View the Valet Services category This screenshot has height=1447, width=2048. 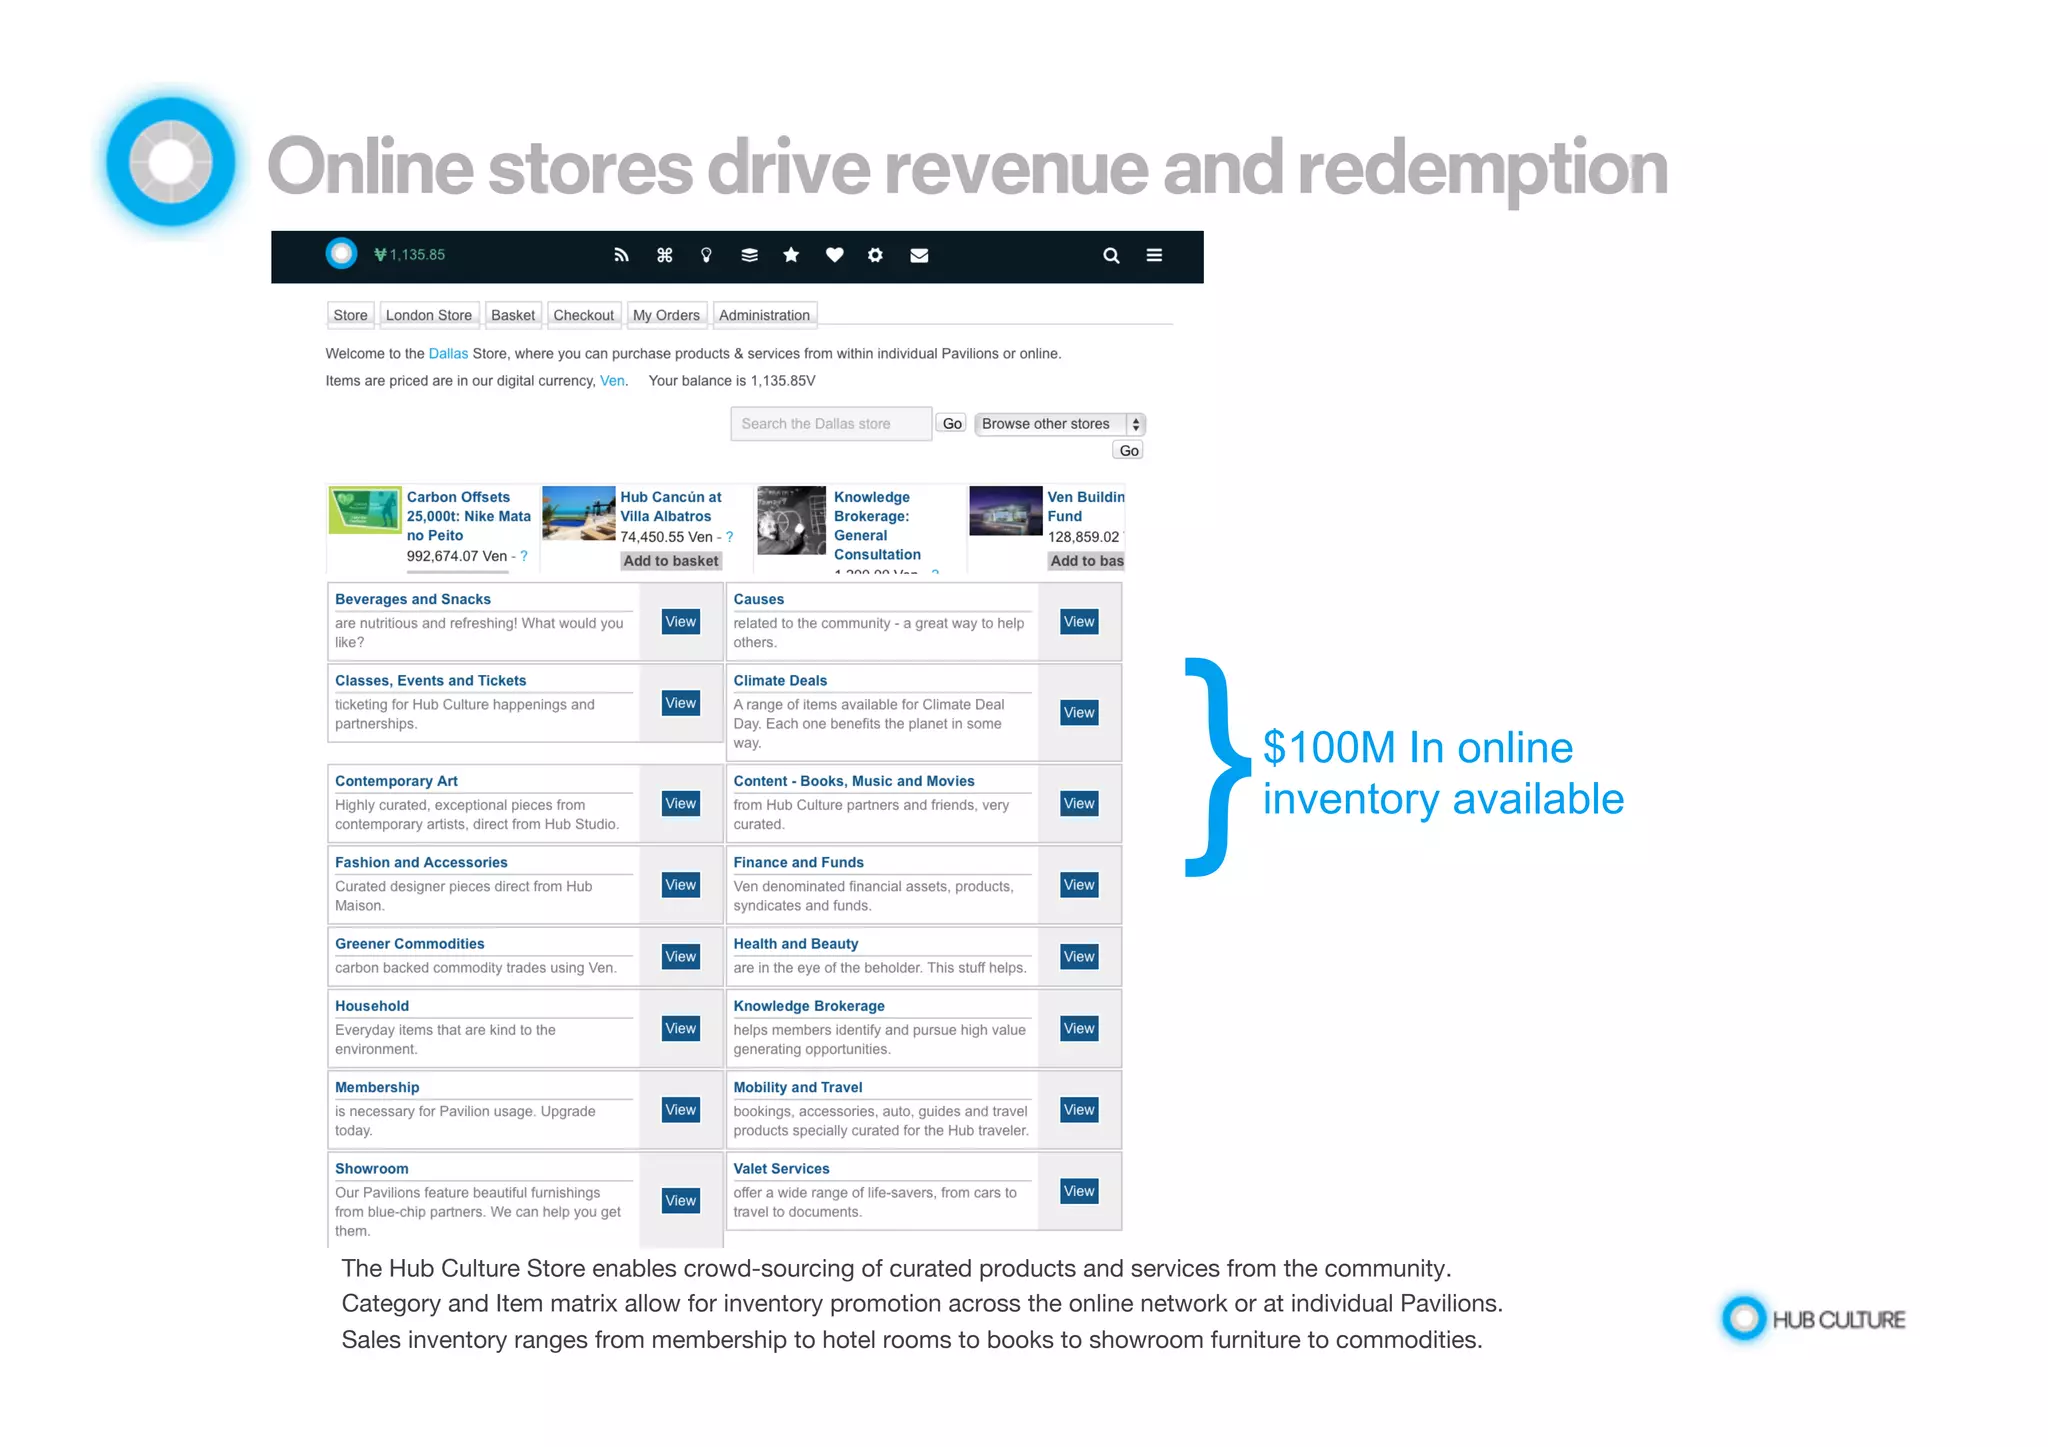[x=1079, y=1191]
